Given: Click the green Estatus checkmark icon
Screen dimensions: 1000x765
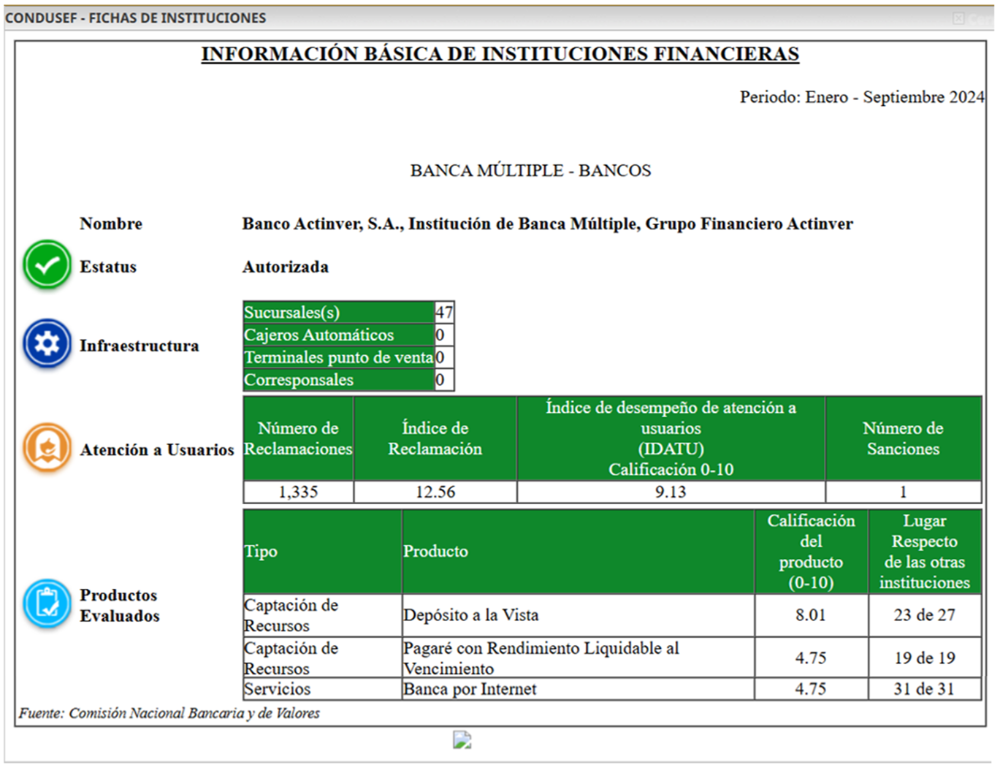Looking at the screenshot, I should 47,266.
